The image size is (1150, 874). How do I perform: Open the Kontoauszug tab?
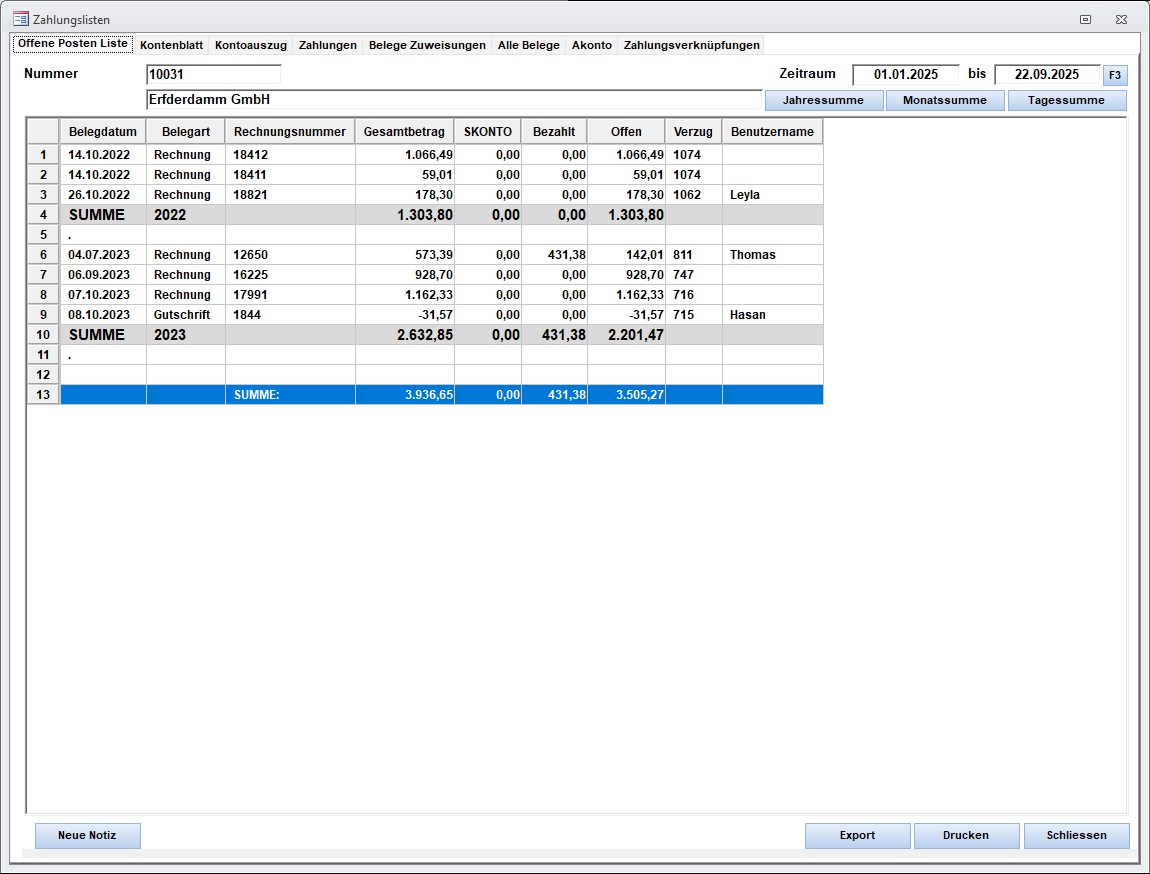pyautogui.click(x=251, y=45)
